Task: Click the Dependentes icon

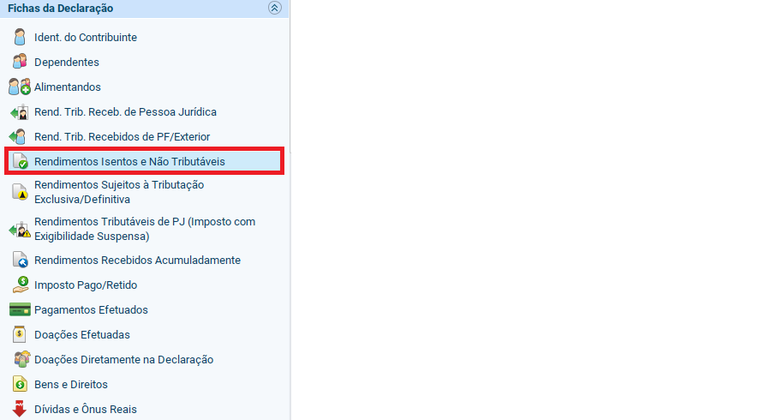Action: [19, 62]
